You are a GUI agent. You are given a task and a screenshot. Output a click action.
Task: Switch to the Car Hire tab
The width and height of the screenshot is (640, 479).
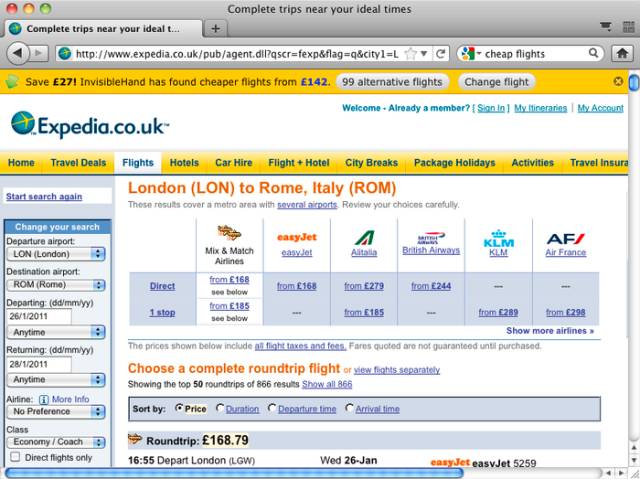(x=233, y=163)
